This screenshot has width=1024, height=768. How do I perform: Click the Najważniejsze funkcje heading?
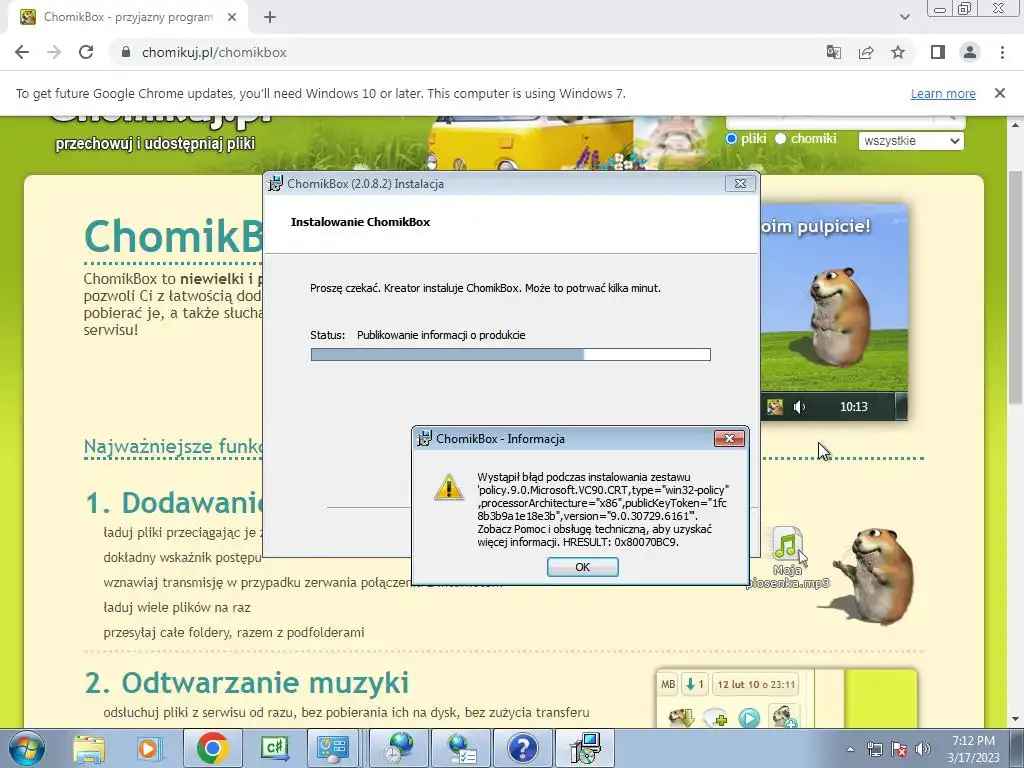[x=173, y=447]
